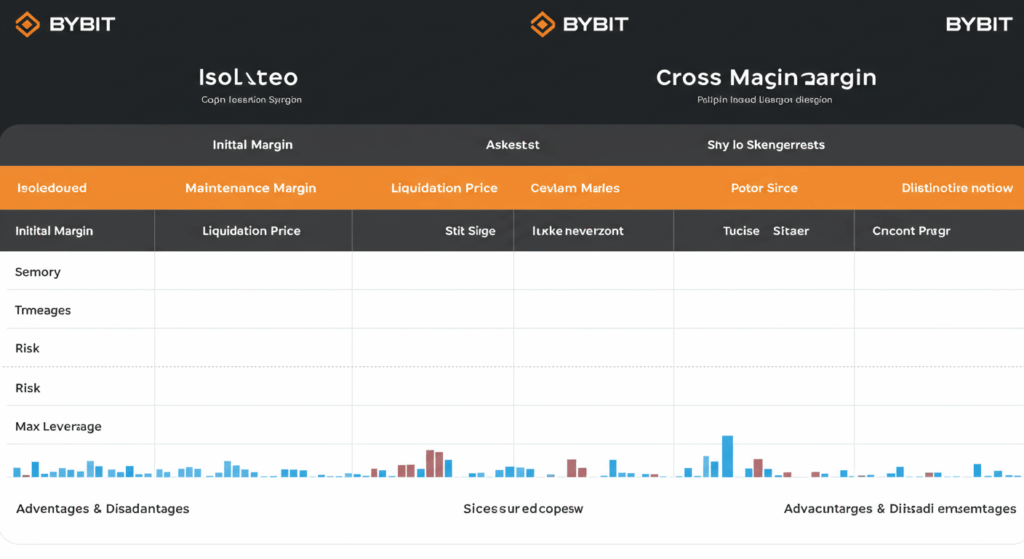Select the Tmeages row label
Viewport: 1024px width, 559px height.
click(43, 310)
